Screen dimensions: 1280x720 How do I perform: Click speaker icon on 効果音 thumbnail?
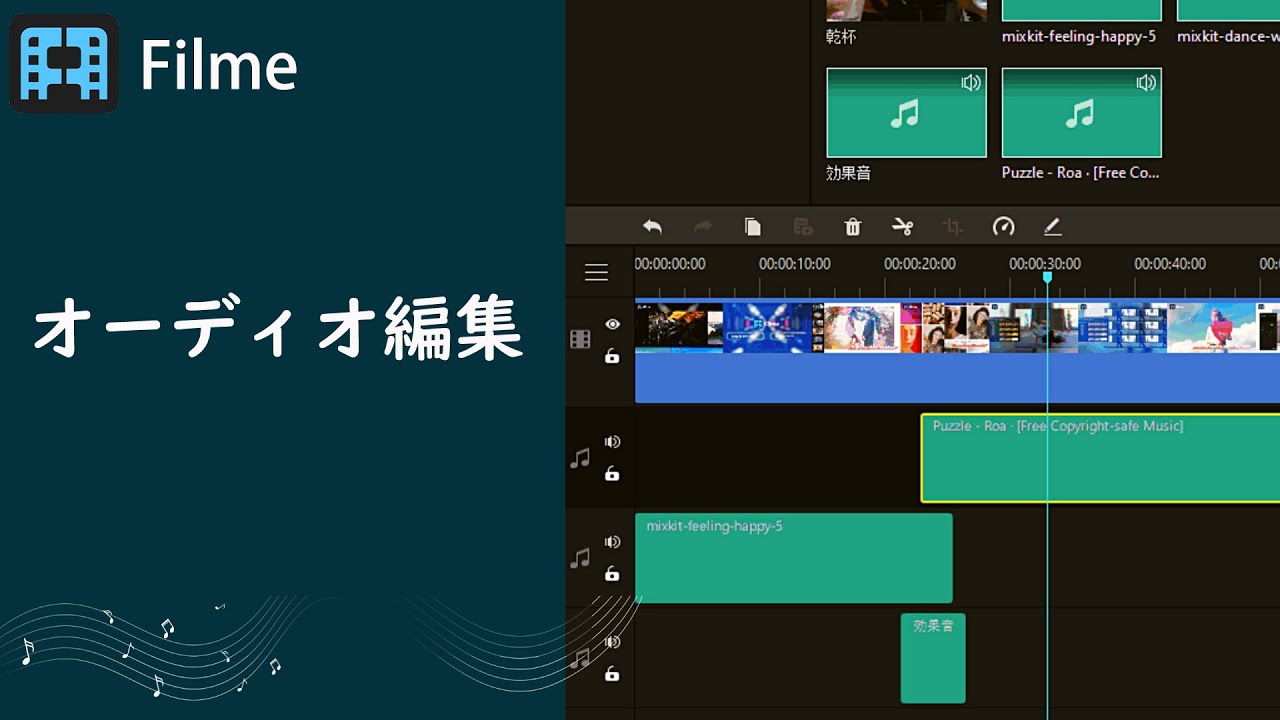coord(971,83)
